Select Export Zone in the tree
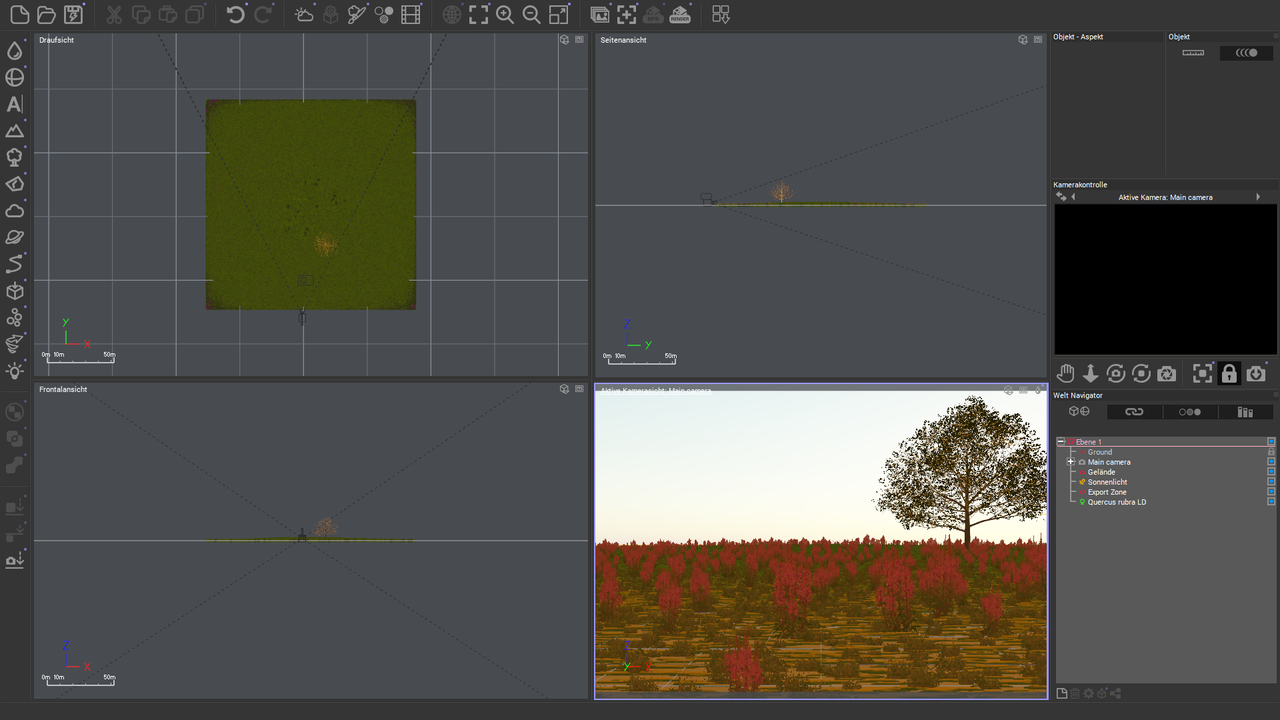Screen dimensions: 1280x720 coord(1107,492)
